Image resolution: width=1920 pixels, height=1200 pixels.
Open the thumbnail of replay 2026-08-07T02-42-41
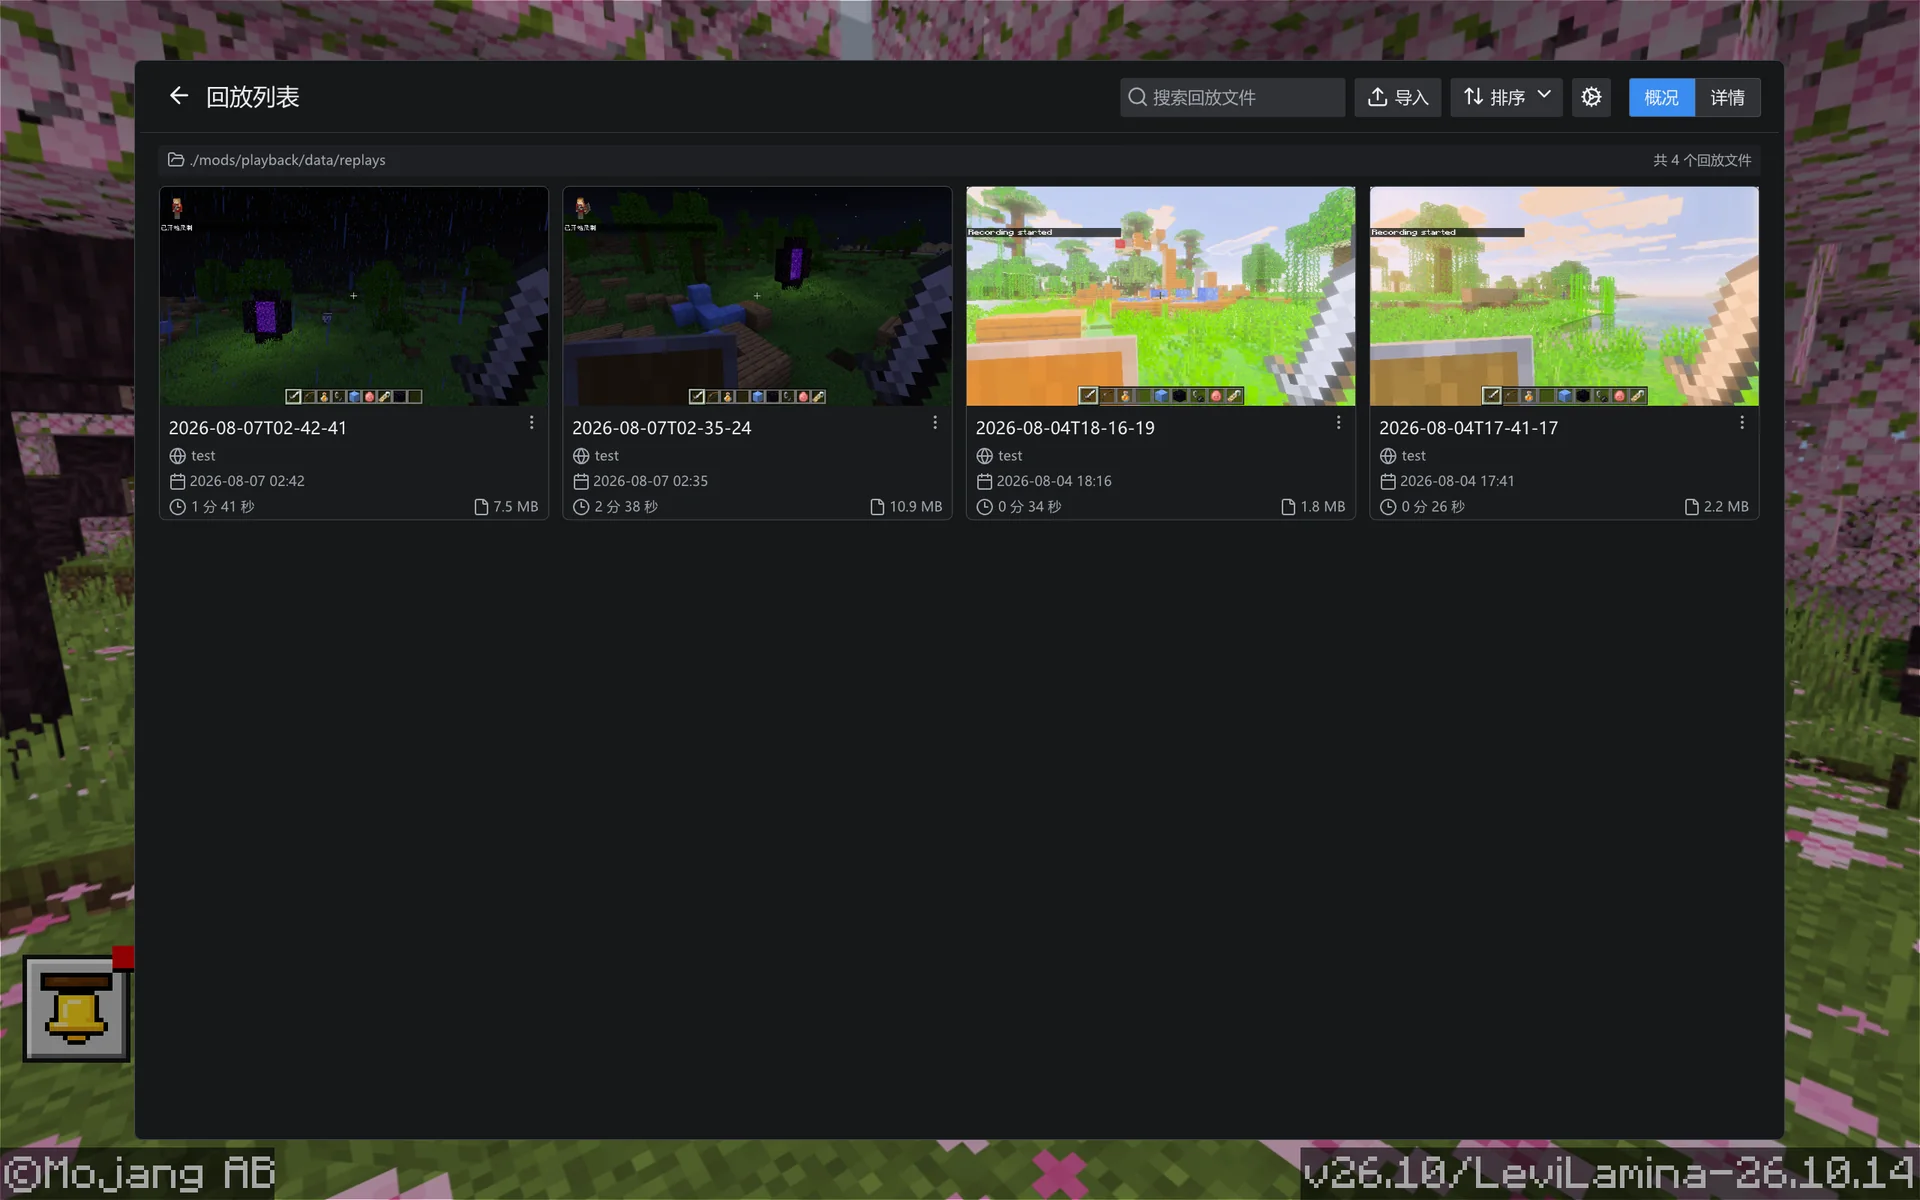354,296
